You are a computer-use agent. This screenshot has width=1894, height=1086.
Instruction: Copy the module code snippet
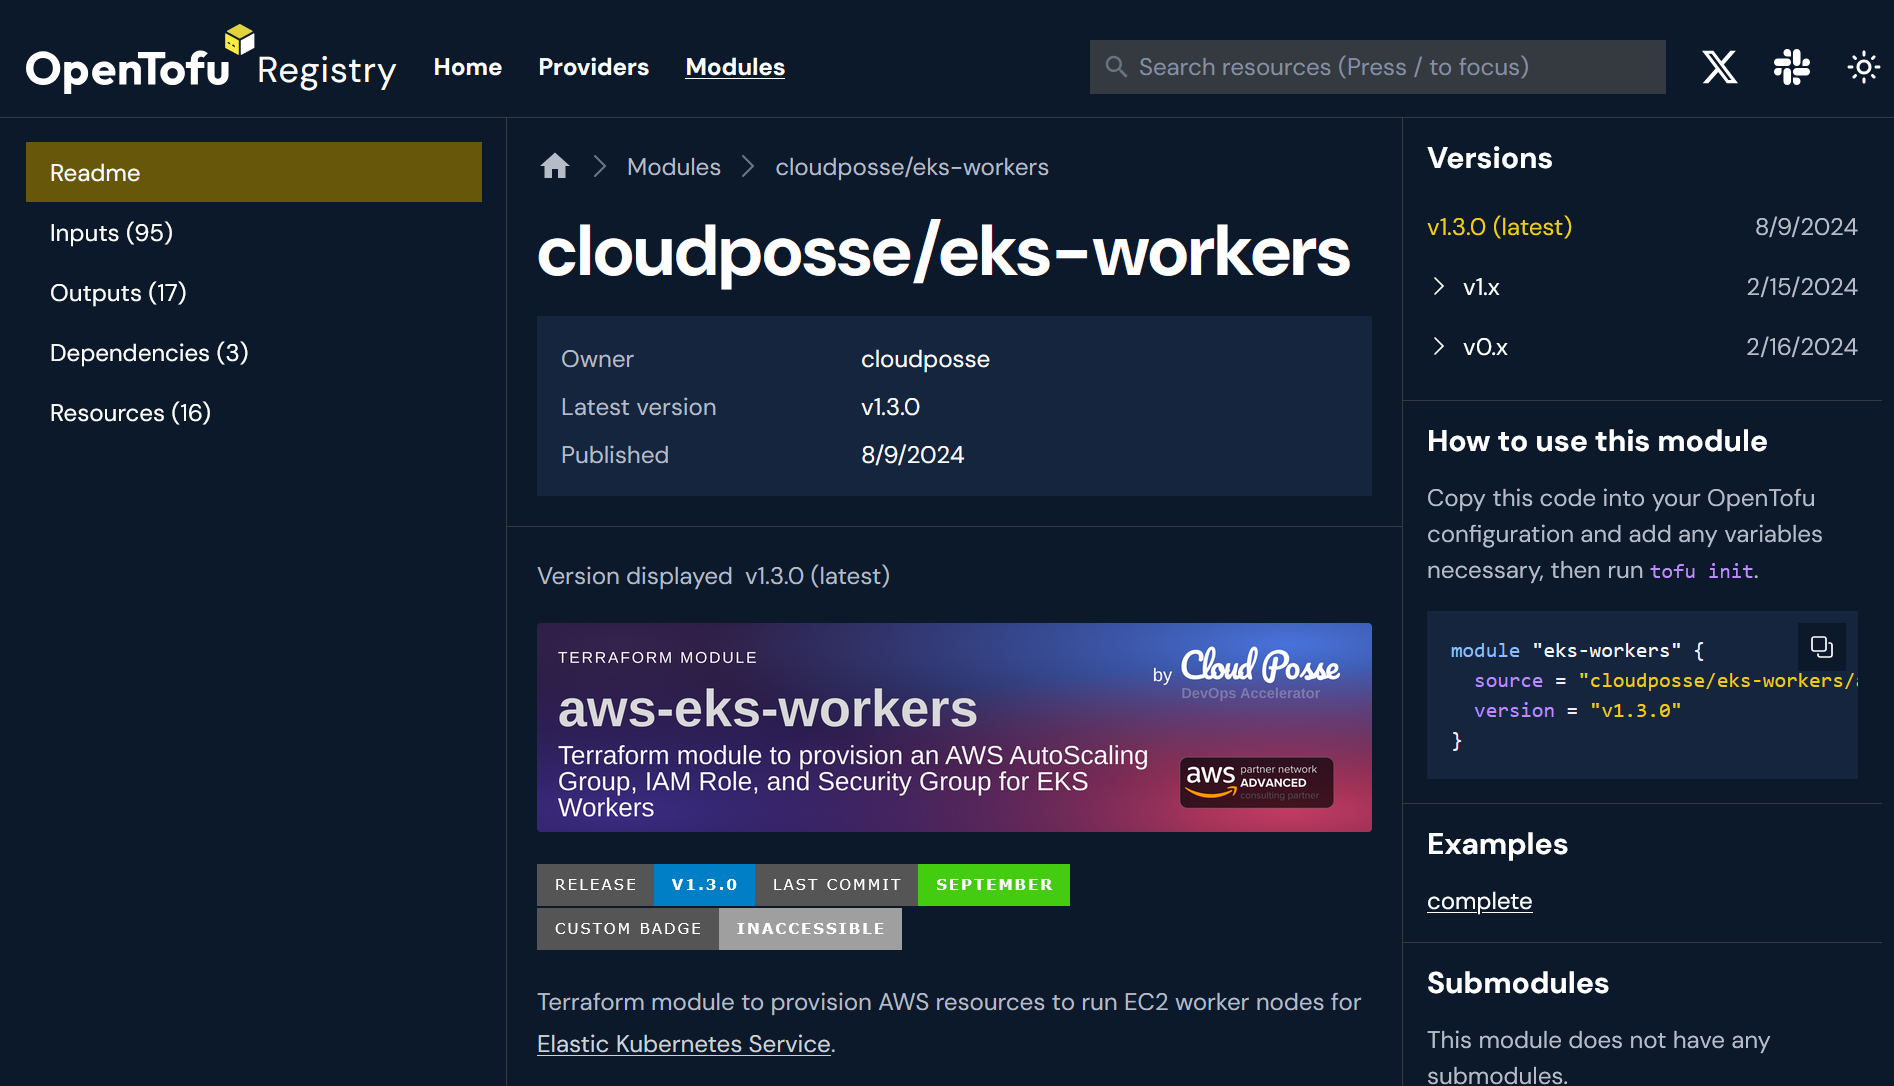click(x=1821, y=647)
